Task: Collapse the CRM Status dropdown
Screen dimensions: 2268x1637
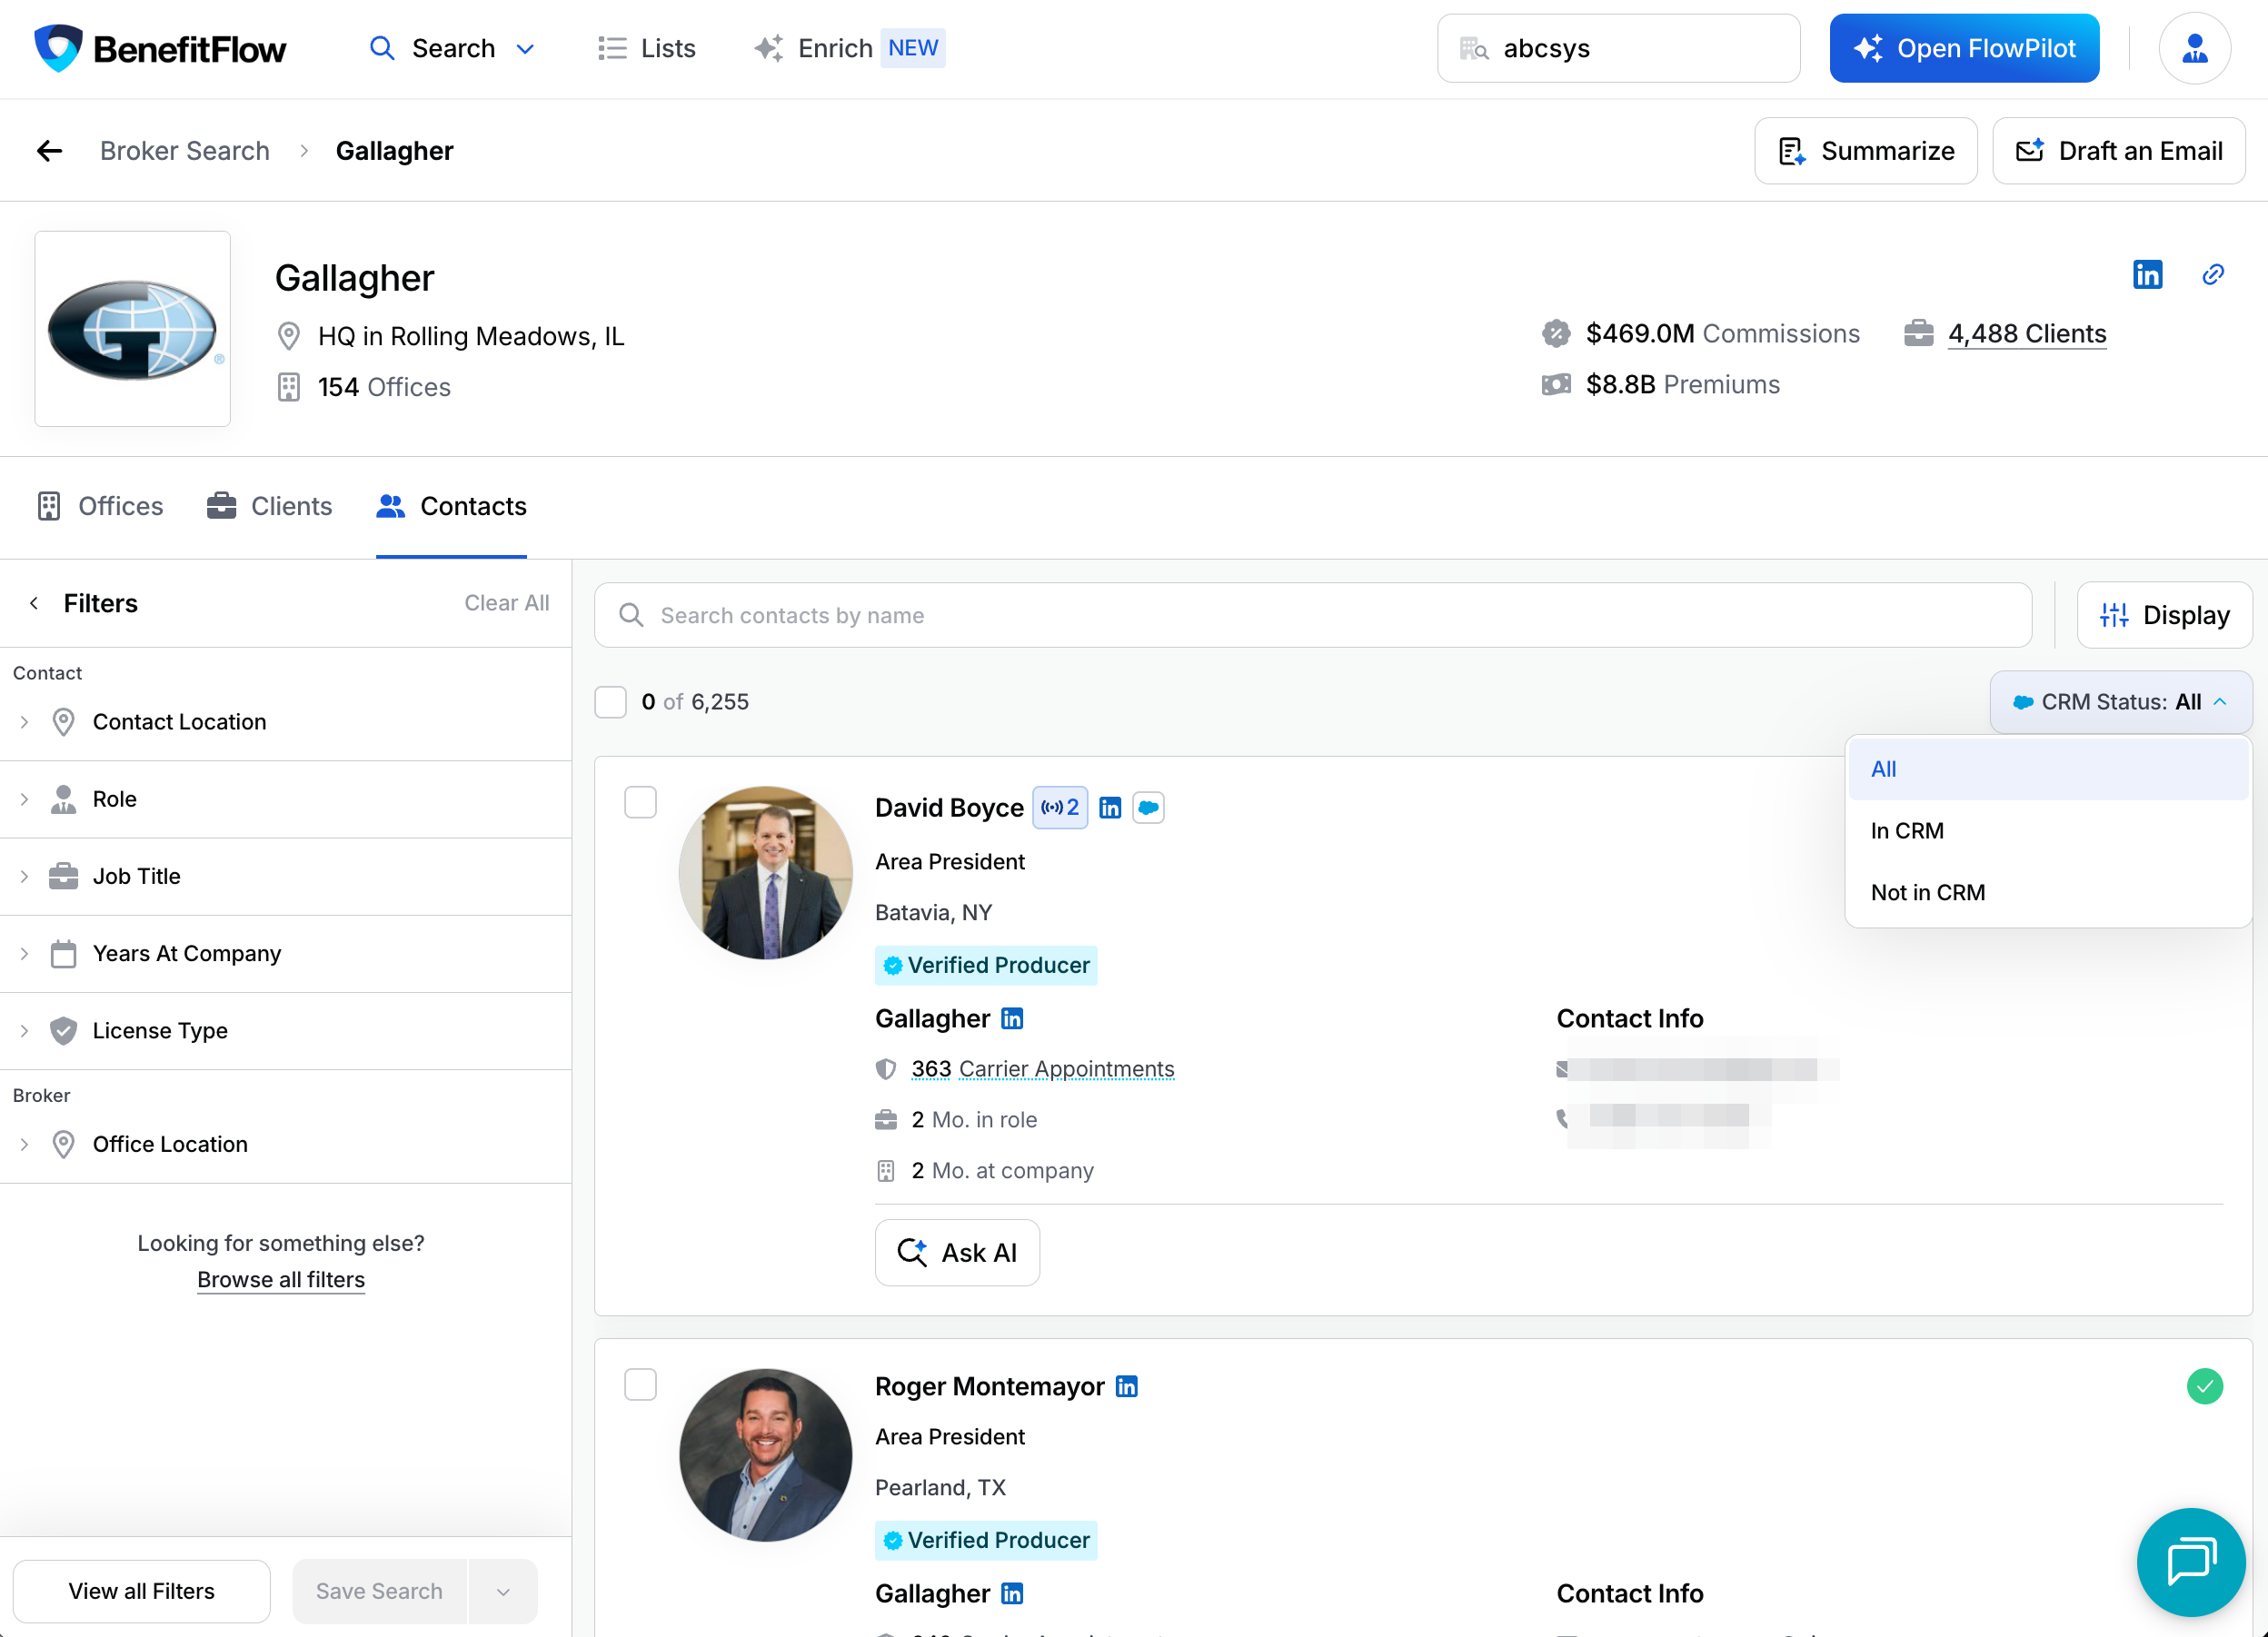Action: (x=2120, y=702)
